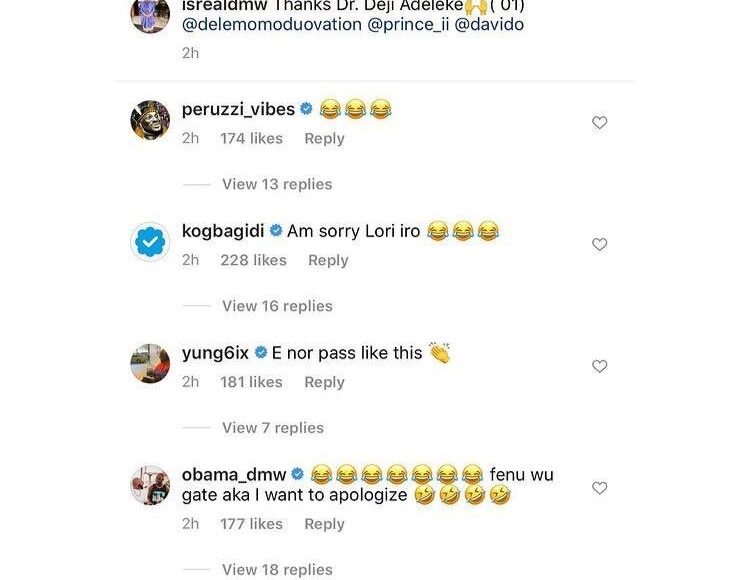Open kogbagidi verified avatar
Viewport: 750px width, 580px height.
[150, 242]
